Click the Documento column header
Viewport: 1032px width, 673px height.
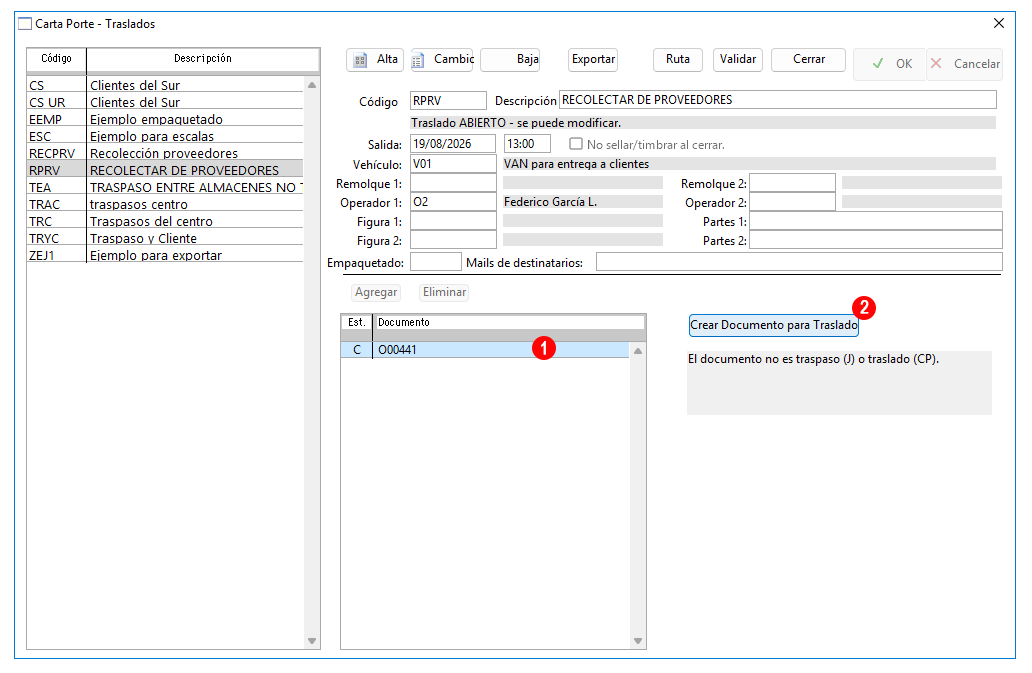click(509, 322)
